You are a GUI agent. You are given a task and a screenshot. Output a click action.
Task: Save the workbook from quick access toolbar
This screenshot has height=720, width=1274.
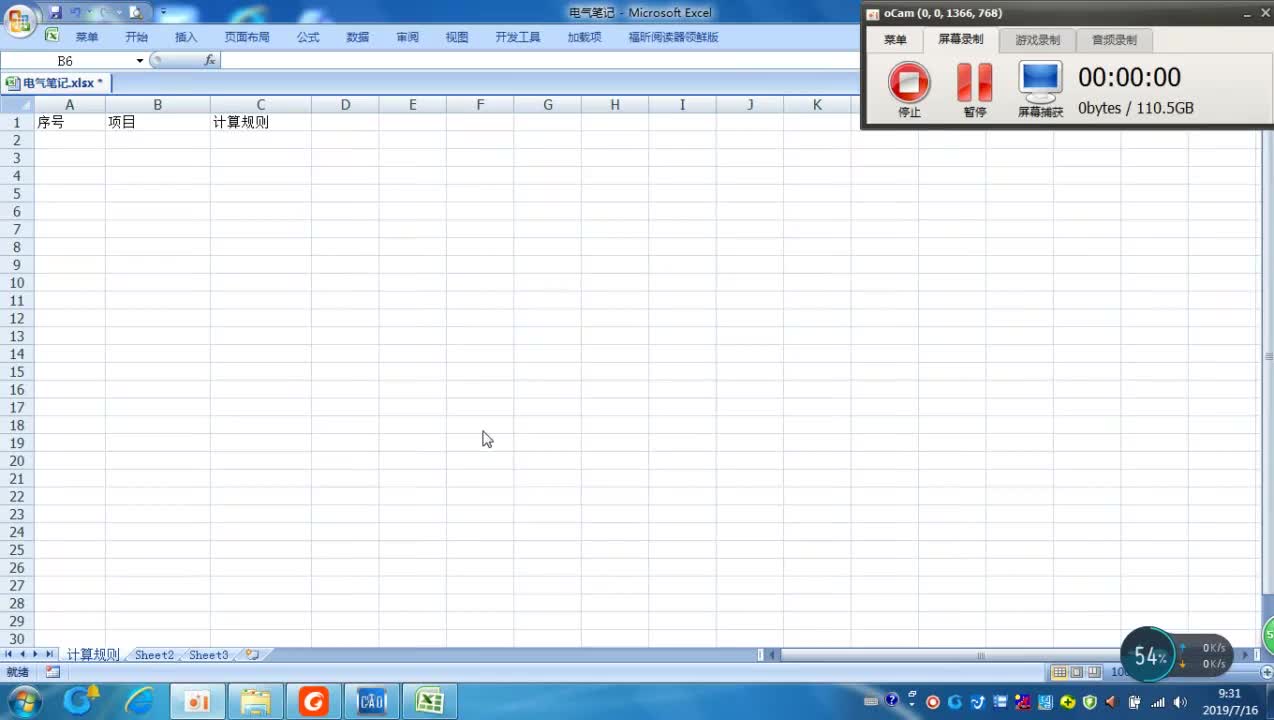pos(55,13)
